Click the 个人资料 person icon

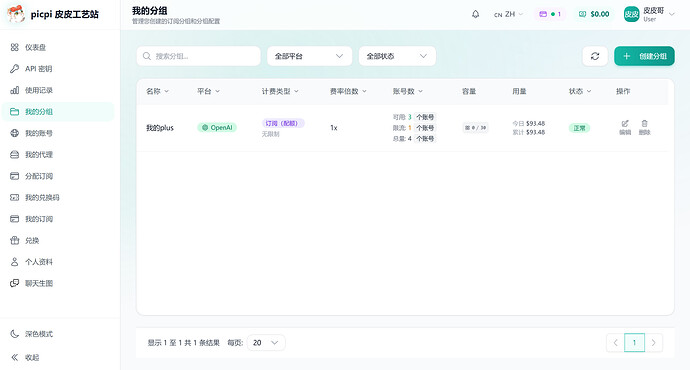point(15,262)
